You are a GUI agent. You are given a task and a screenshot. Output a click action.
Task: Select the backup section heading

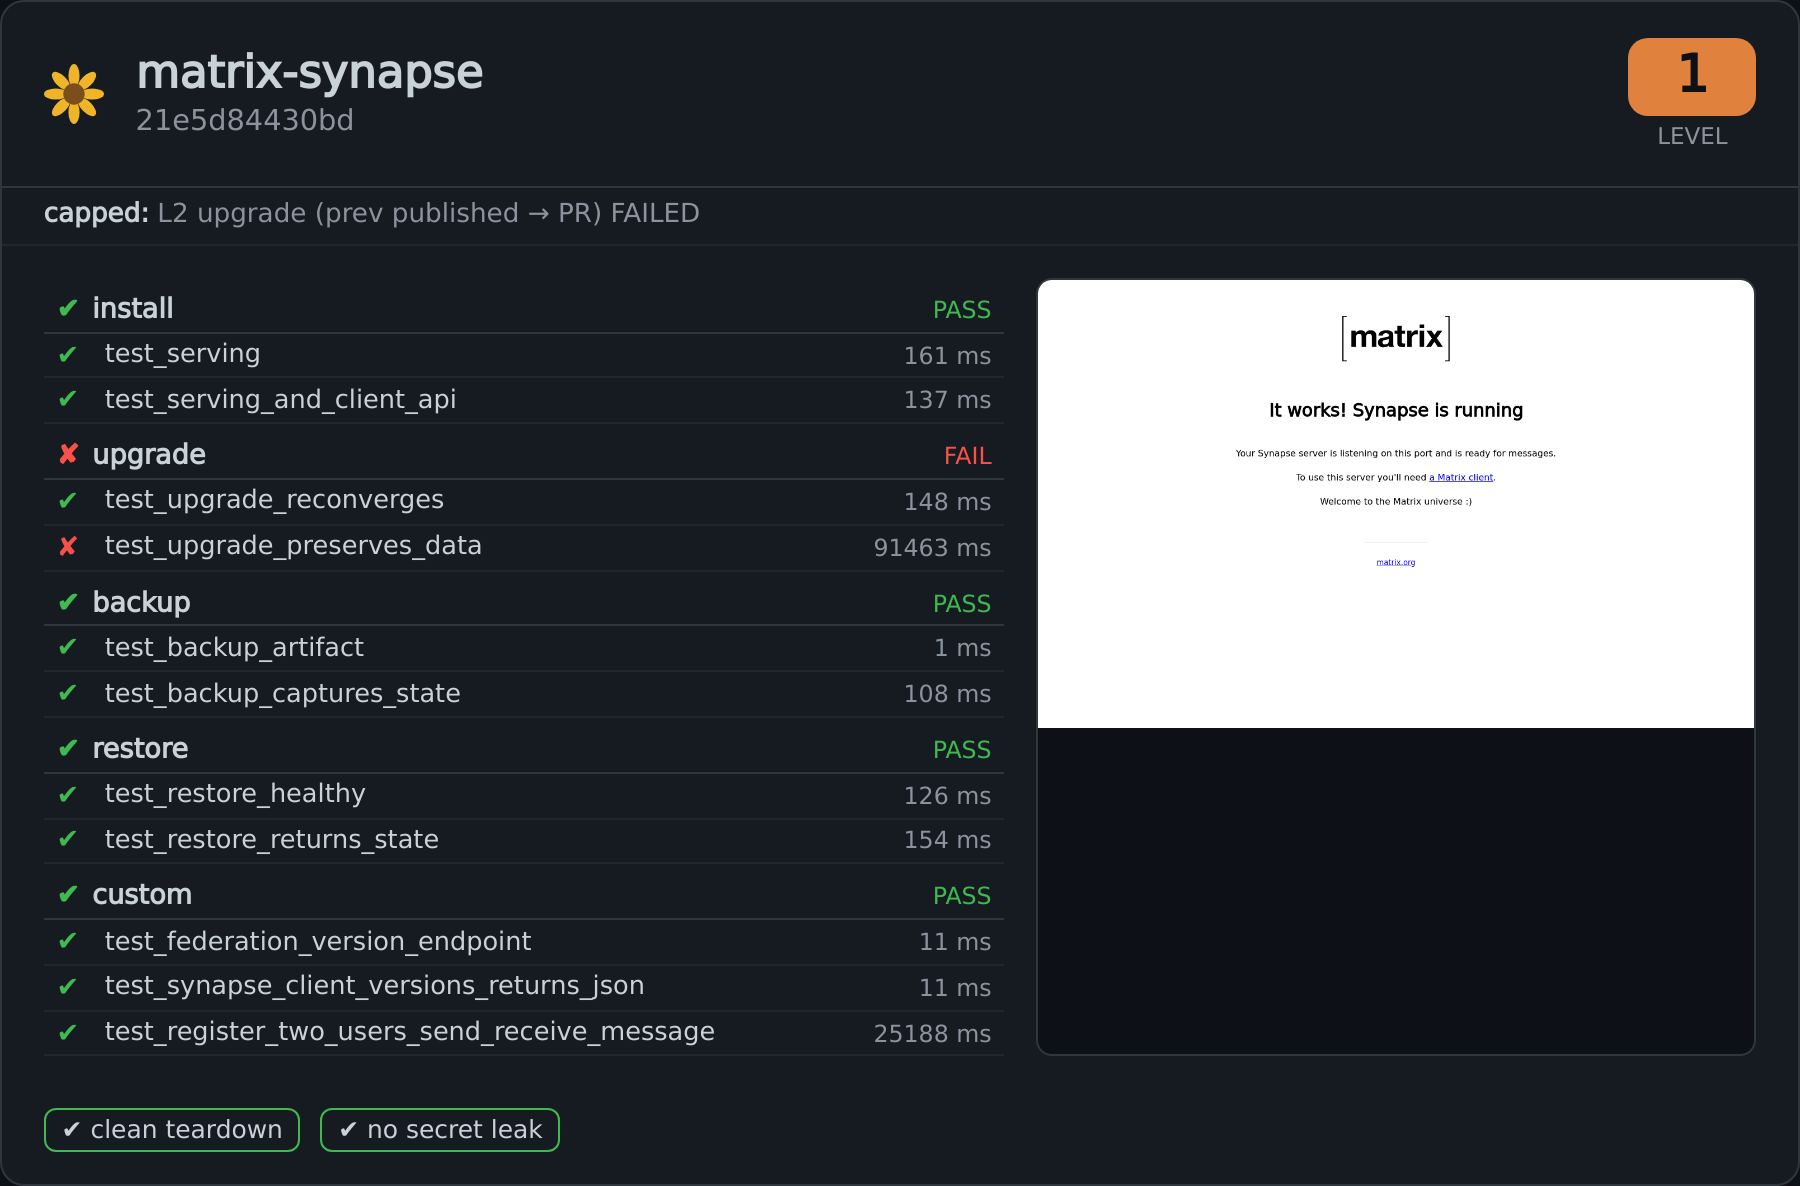(x=141, y=602)
